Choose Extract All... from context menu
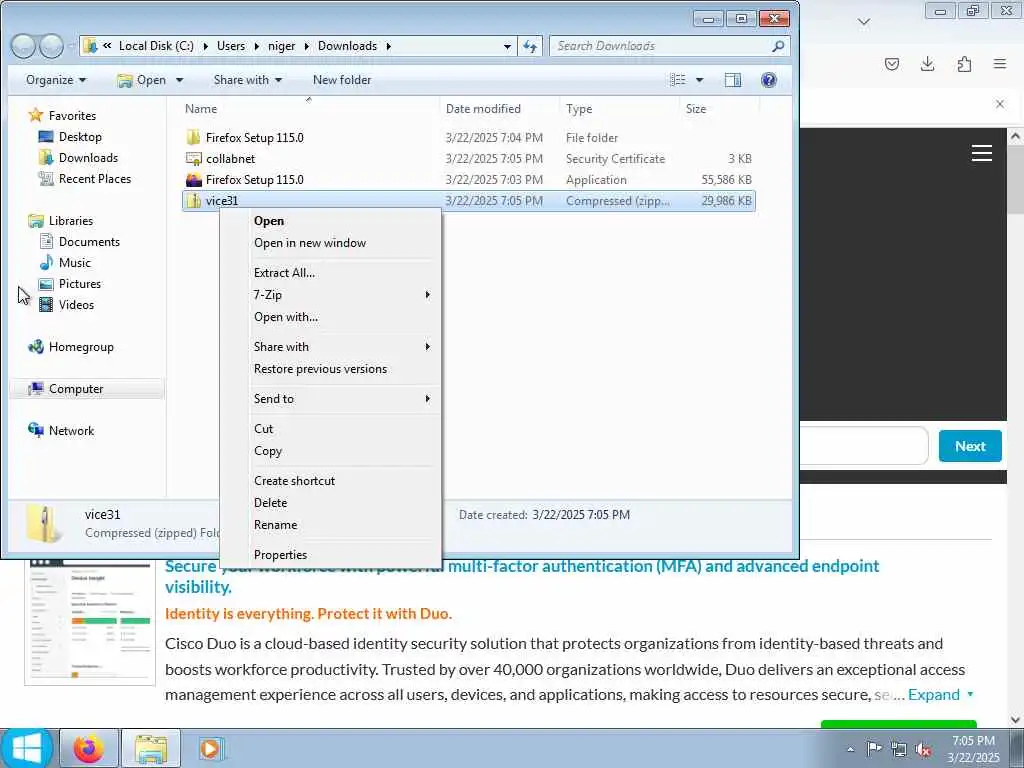Viewport: 1024px width, 768px height. [284, 273]
